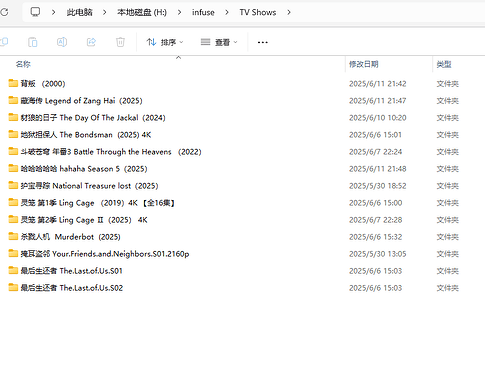Click the rename icon in toolbar
Image resolution: width=485 pixels, height=375 pixels.
[x=62, y=42]
